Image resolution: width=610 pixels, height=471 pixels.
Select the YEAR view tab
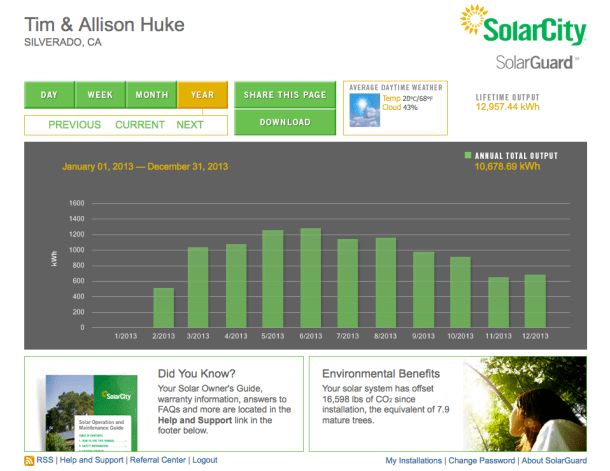pyautogui.click(x=202, y=95)
